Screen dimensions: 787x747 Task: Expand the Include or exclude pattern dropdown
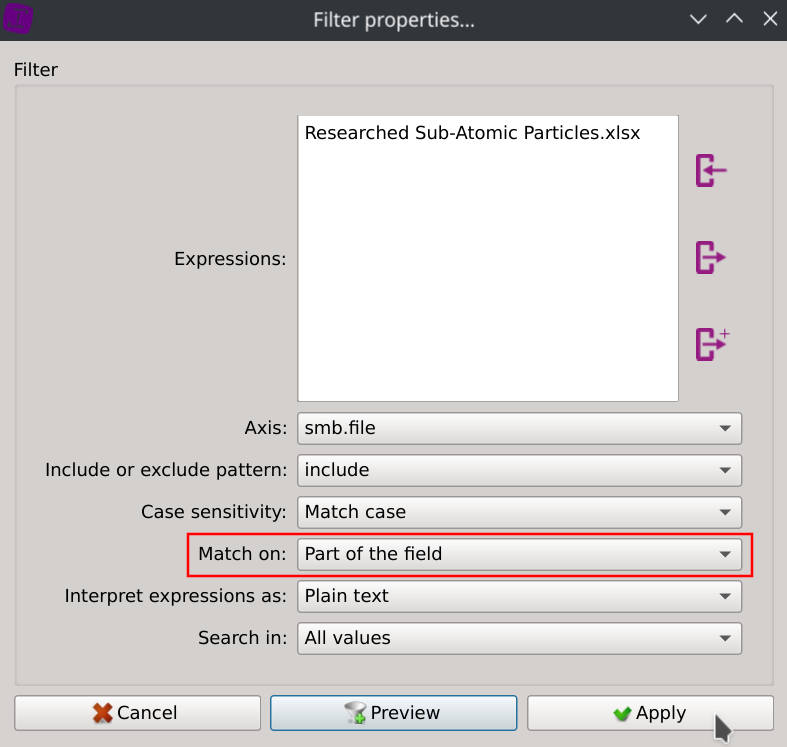pos(519,470)
